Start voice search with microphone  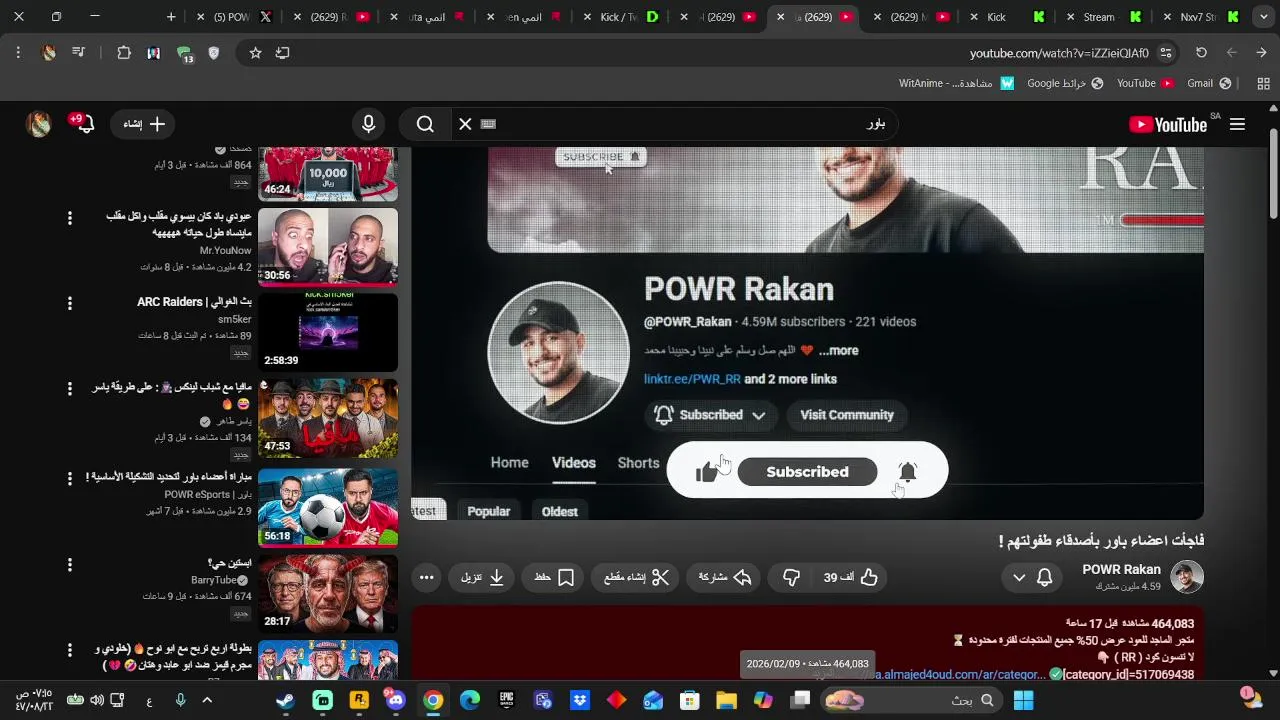coord(368,124)
